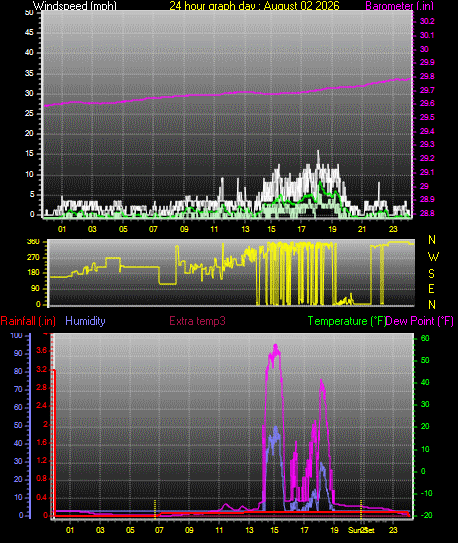Click the '29.9' barometer axis value

[427, 63]
